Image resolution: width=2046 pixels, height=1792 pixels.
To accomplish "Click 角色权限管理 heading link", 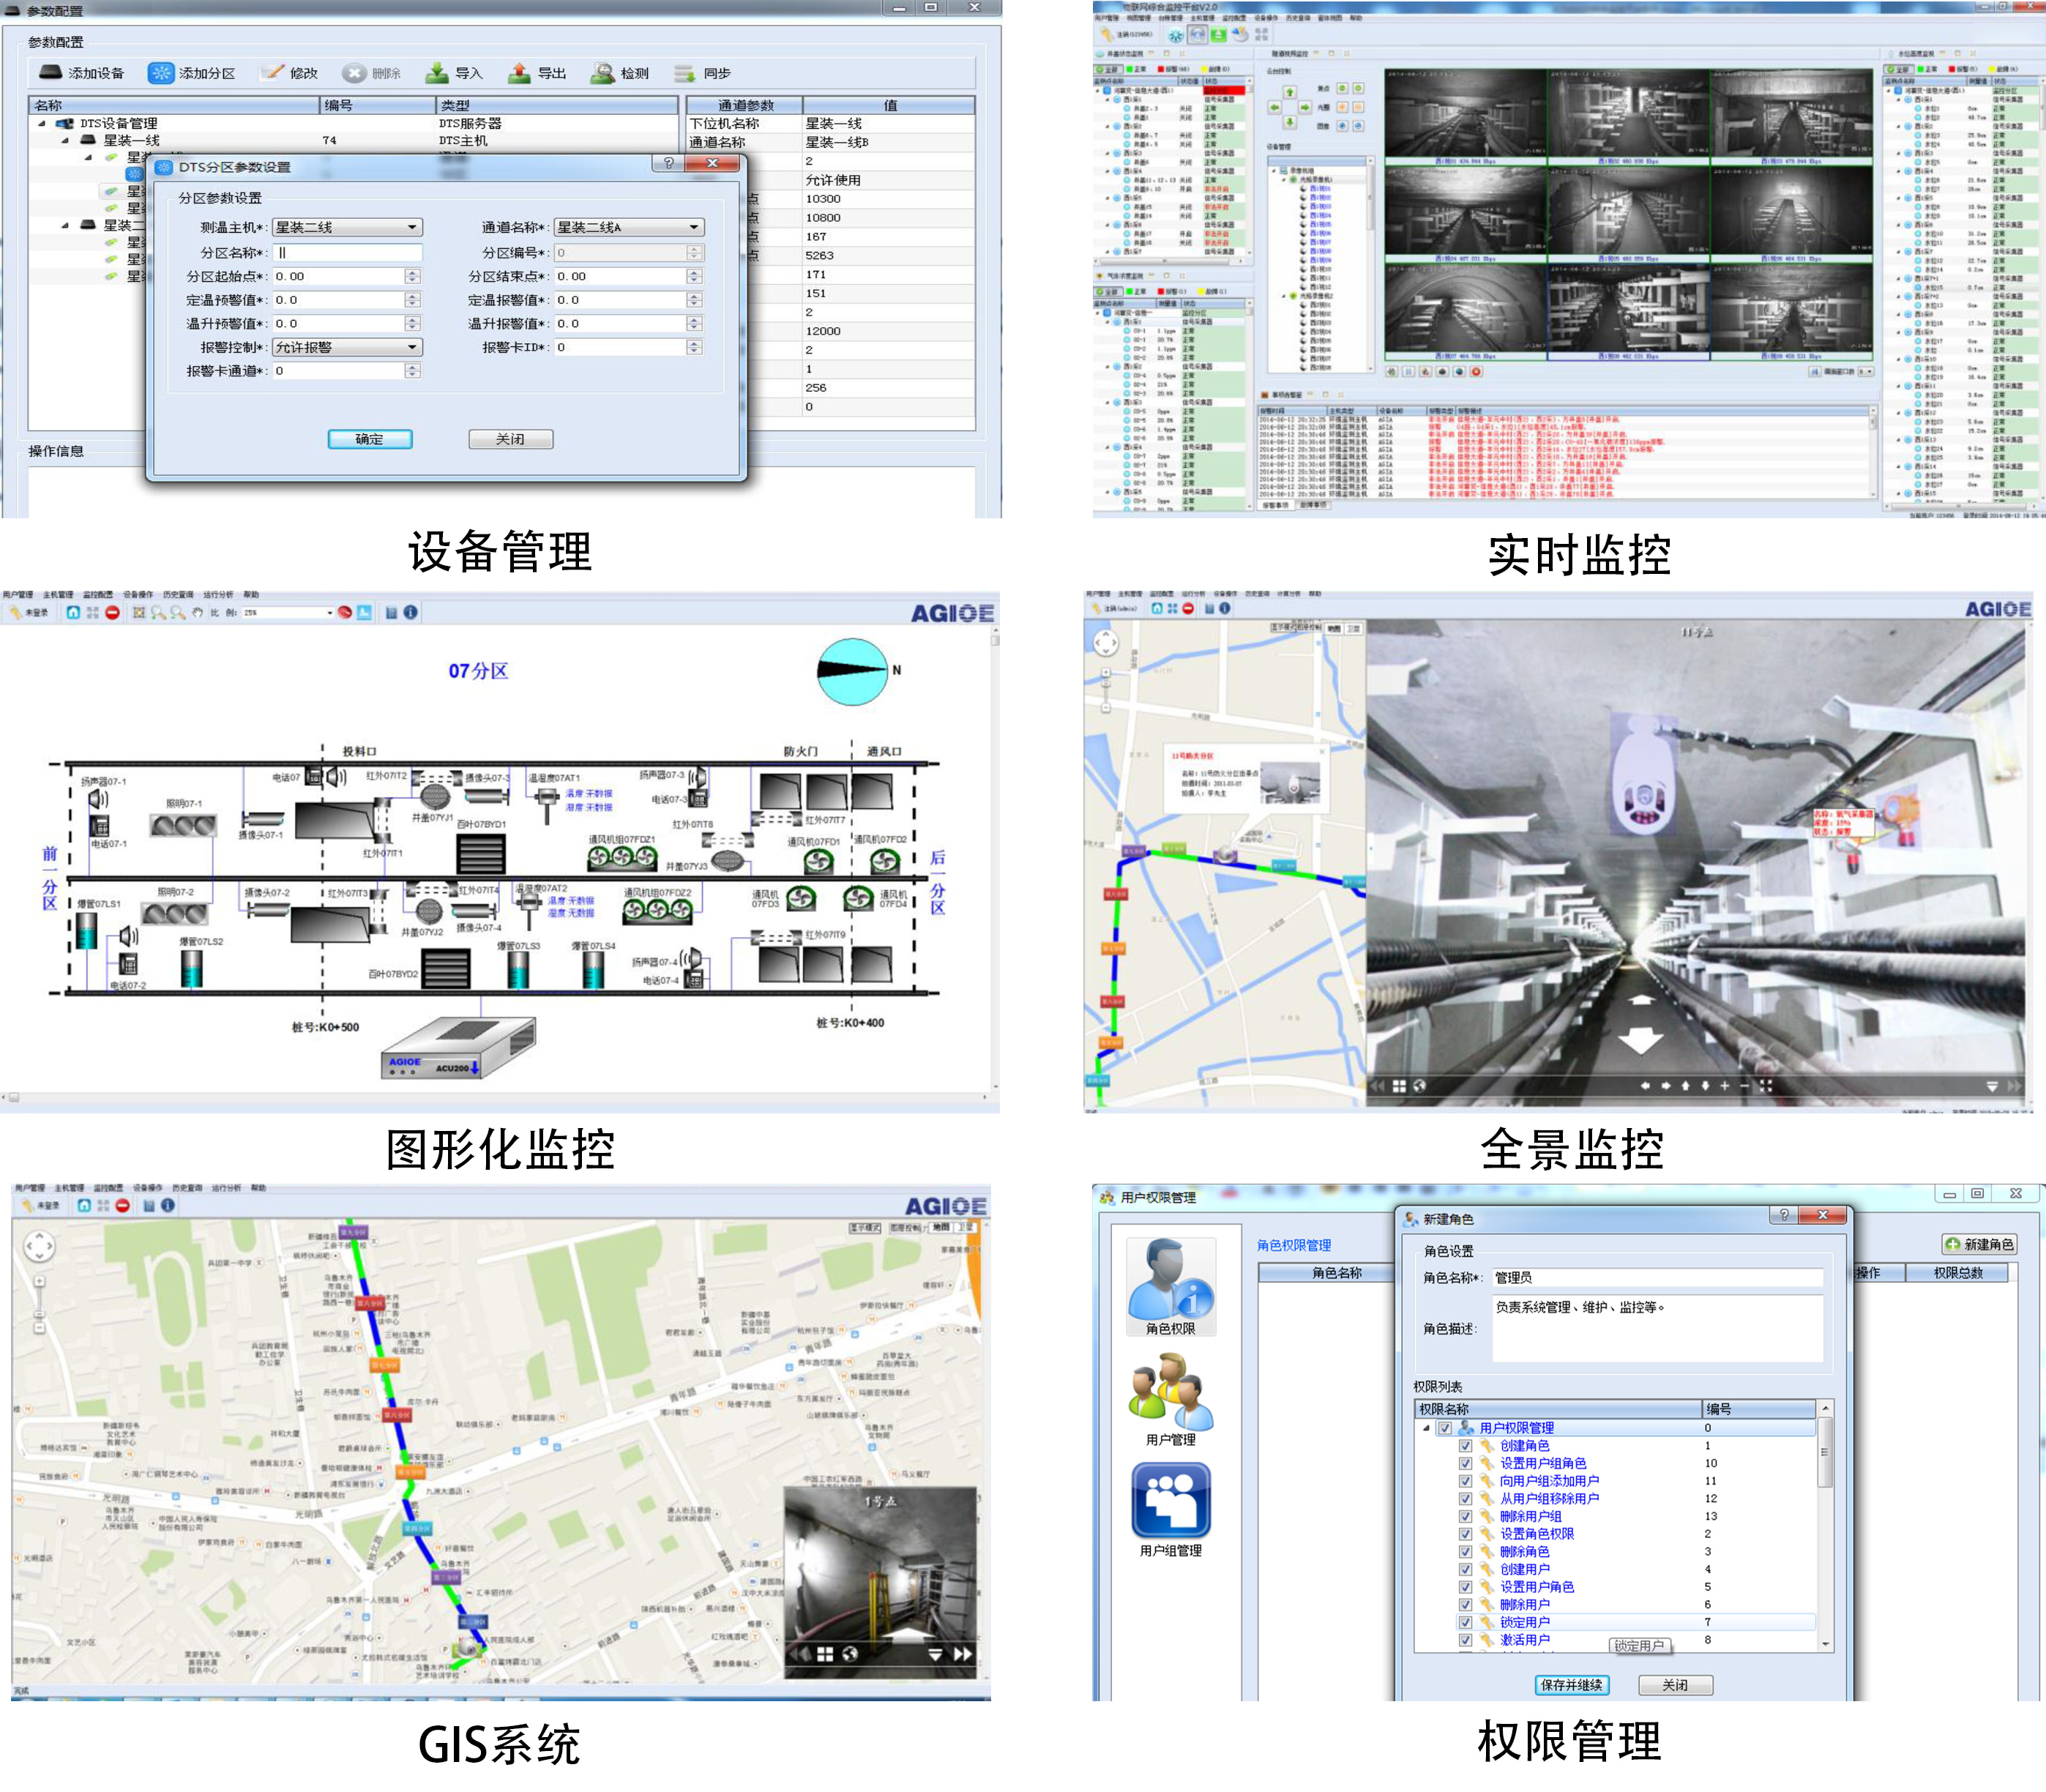I will pyautogui.click(x=1293, y=1245).
